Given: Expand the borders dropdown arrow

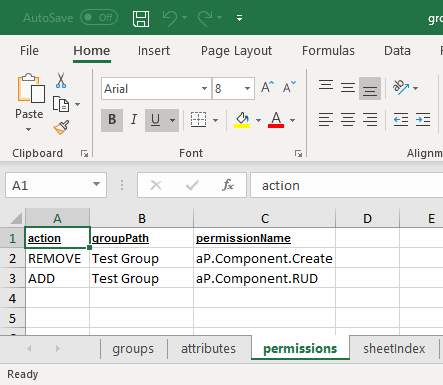Looking at the screenshot, I should tap(215, 120).
